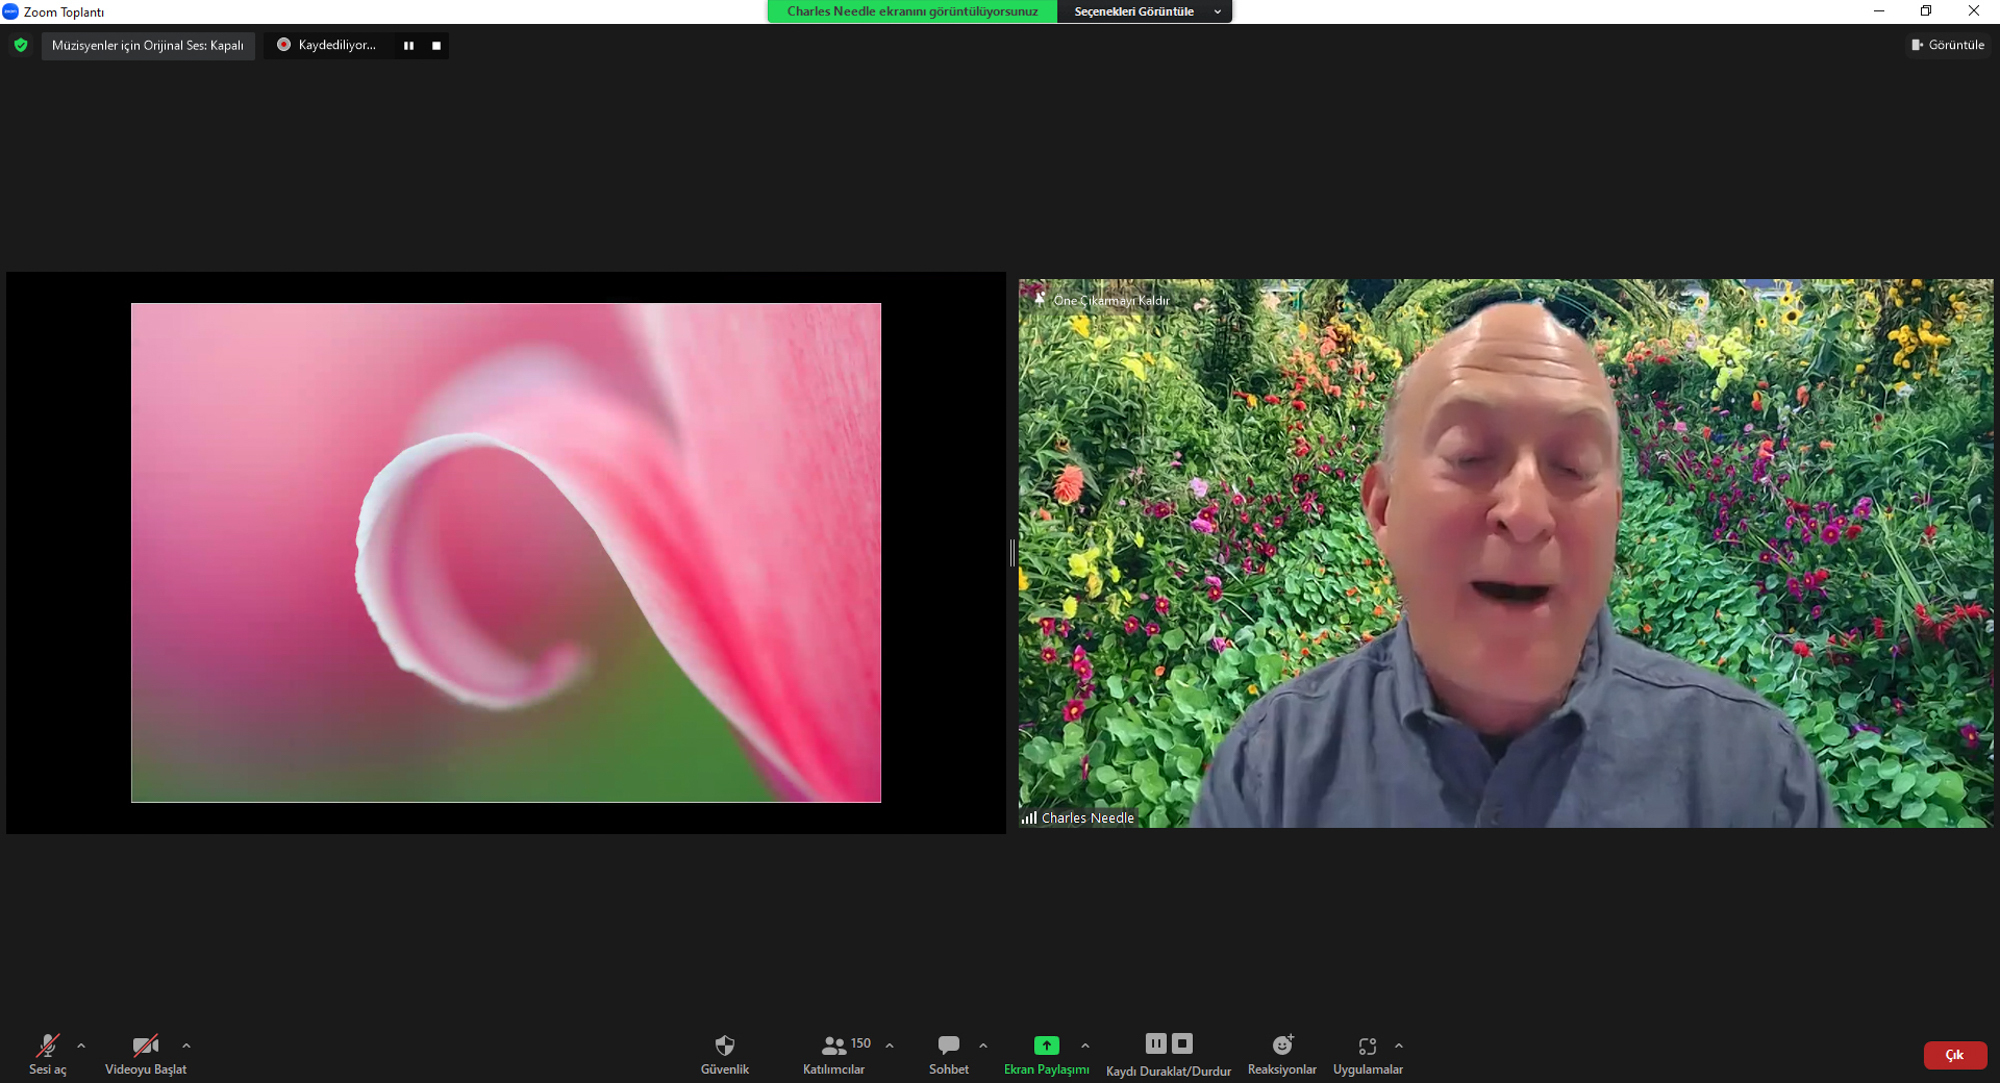Viewport: 2000px width, 1083px height.
Task: Open the Katılımcılar participants panel
Action: point(834,1054)
